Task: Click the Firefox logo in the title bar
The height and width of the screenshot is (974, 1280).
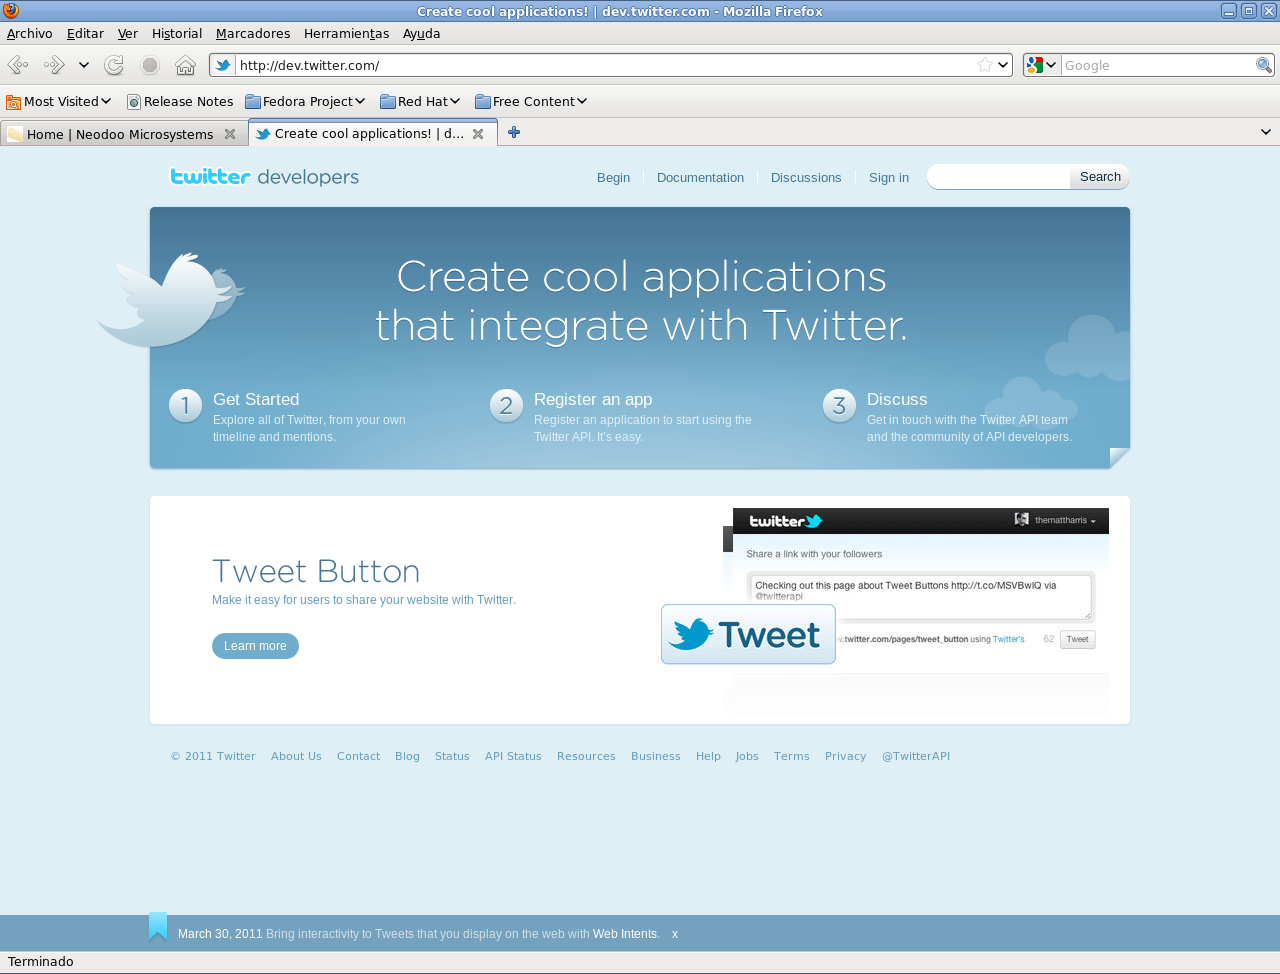Action: click(x=11, y=11)
